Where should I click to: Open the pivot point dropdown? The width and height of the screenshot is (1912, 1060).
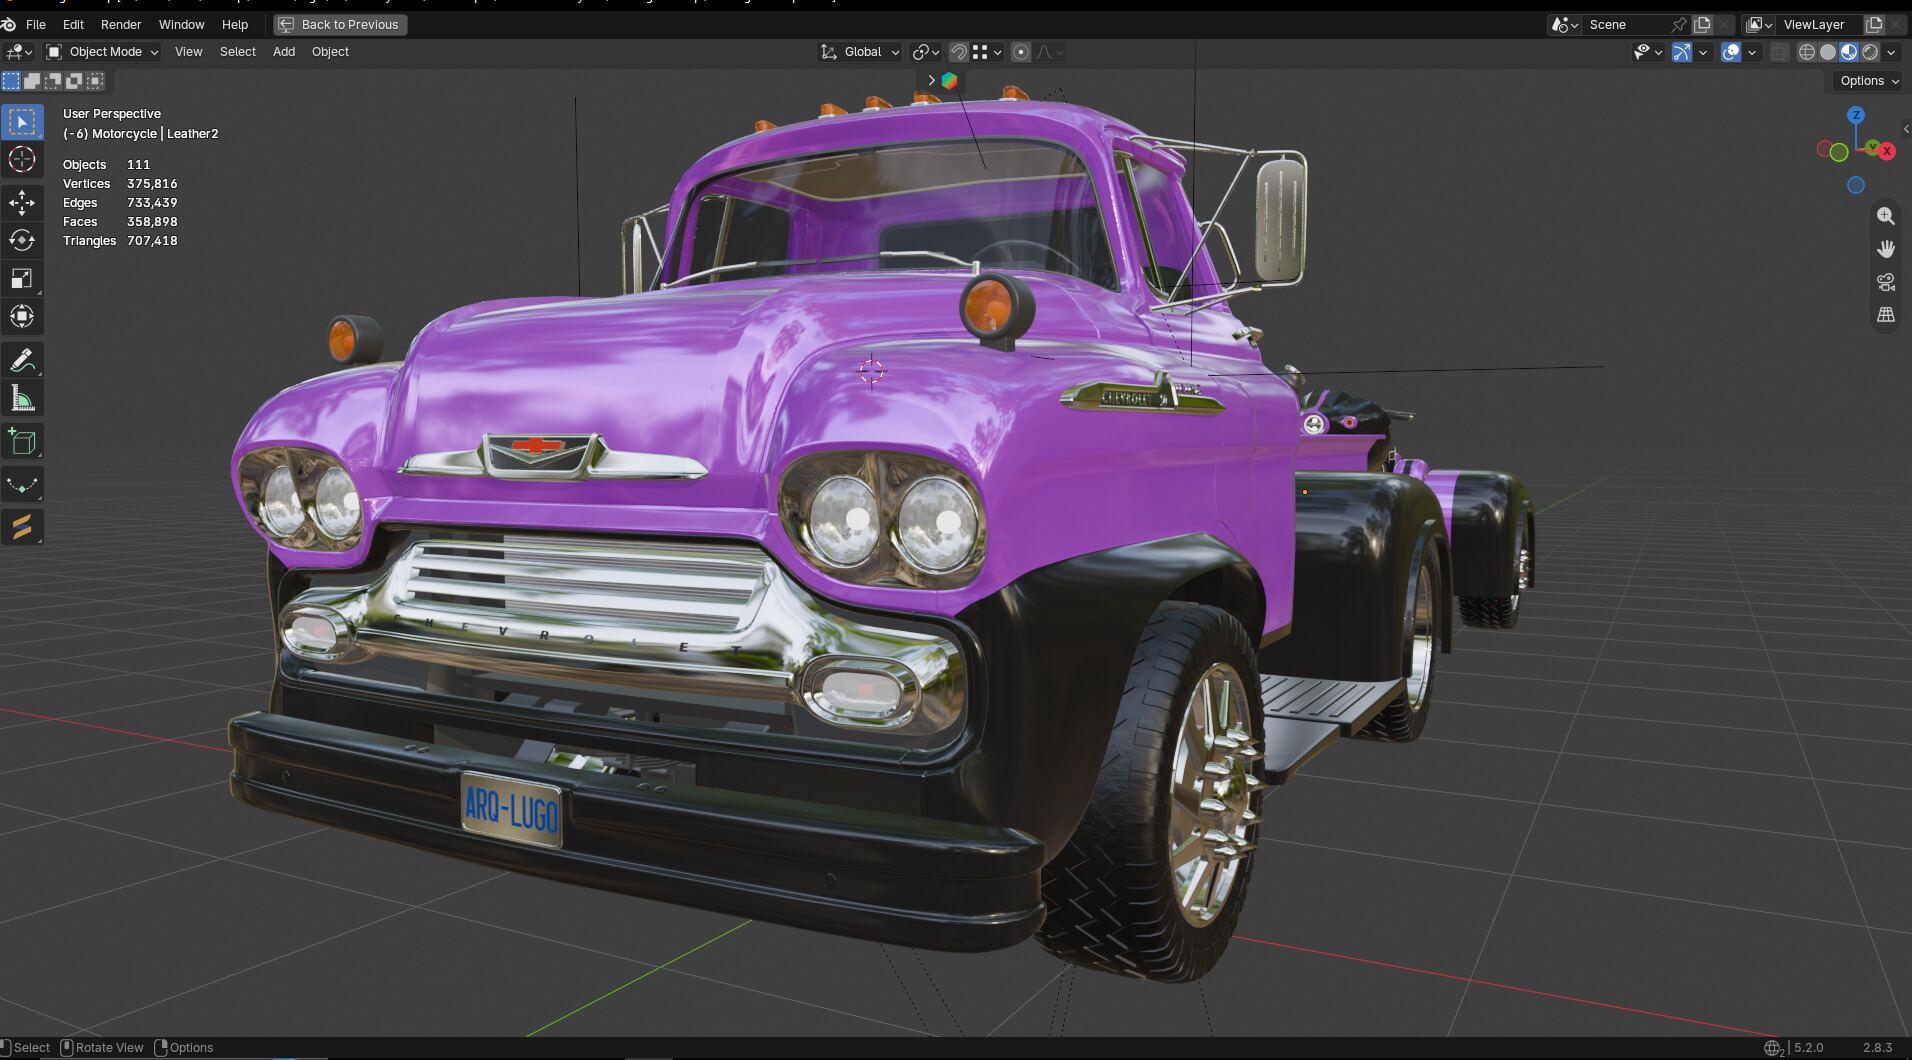(x=926, y=52)
